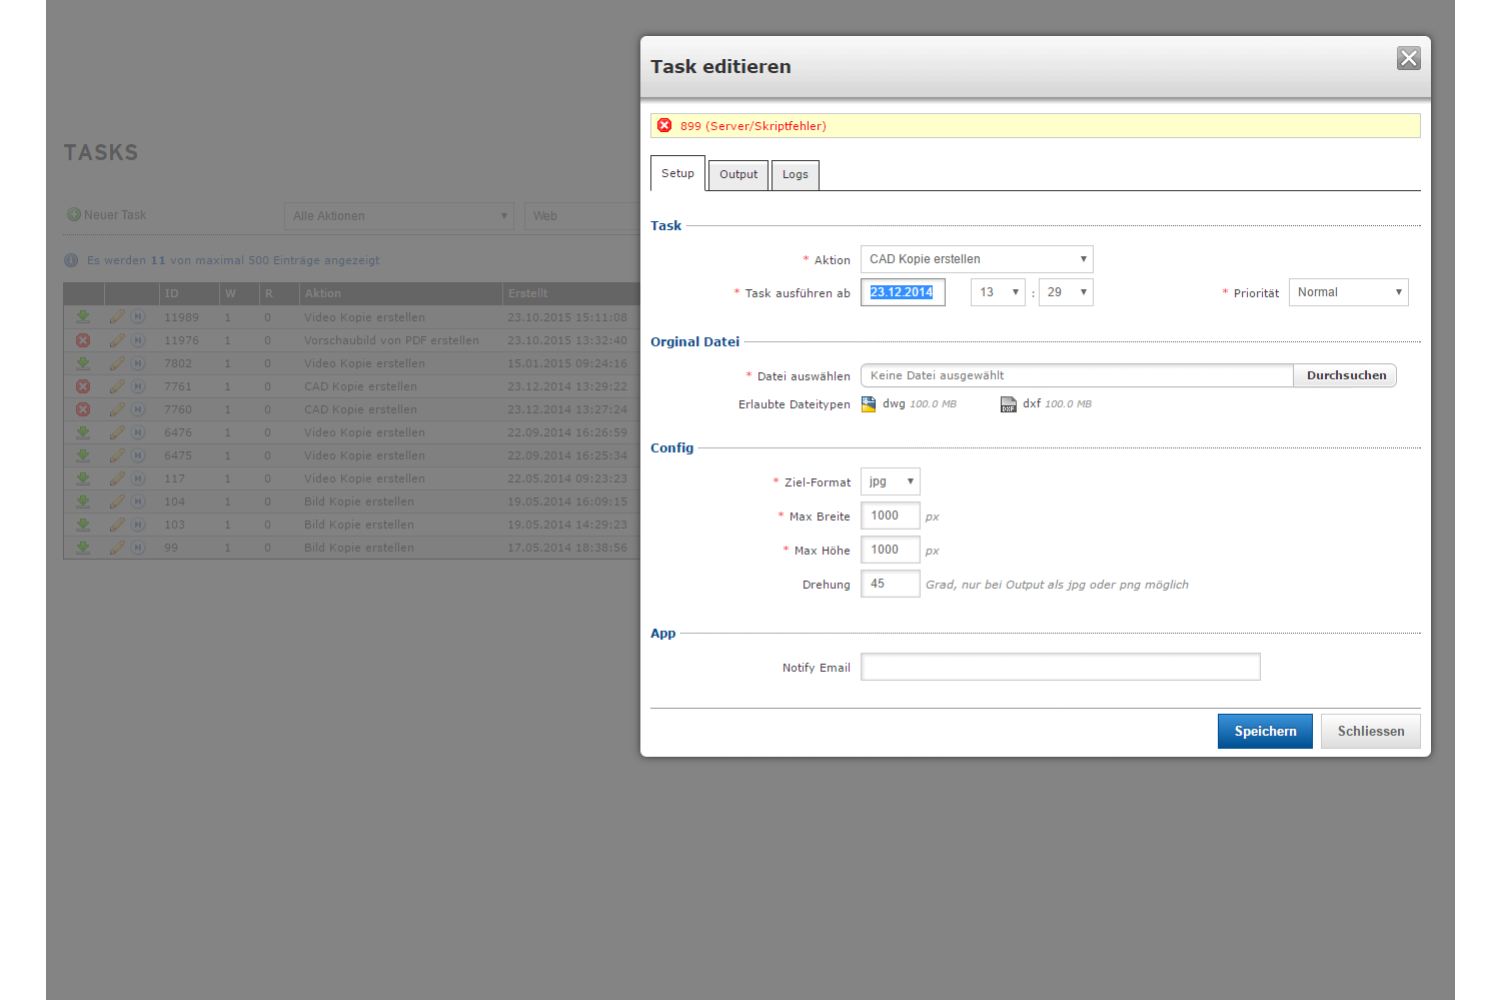Expand the Priorität dropdown set to Normal
Screen dimensions: 1500x1000
(x=1348, y=292)
